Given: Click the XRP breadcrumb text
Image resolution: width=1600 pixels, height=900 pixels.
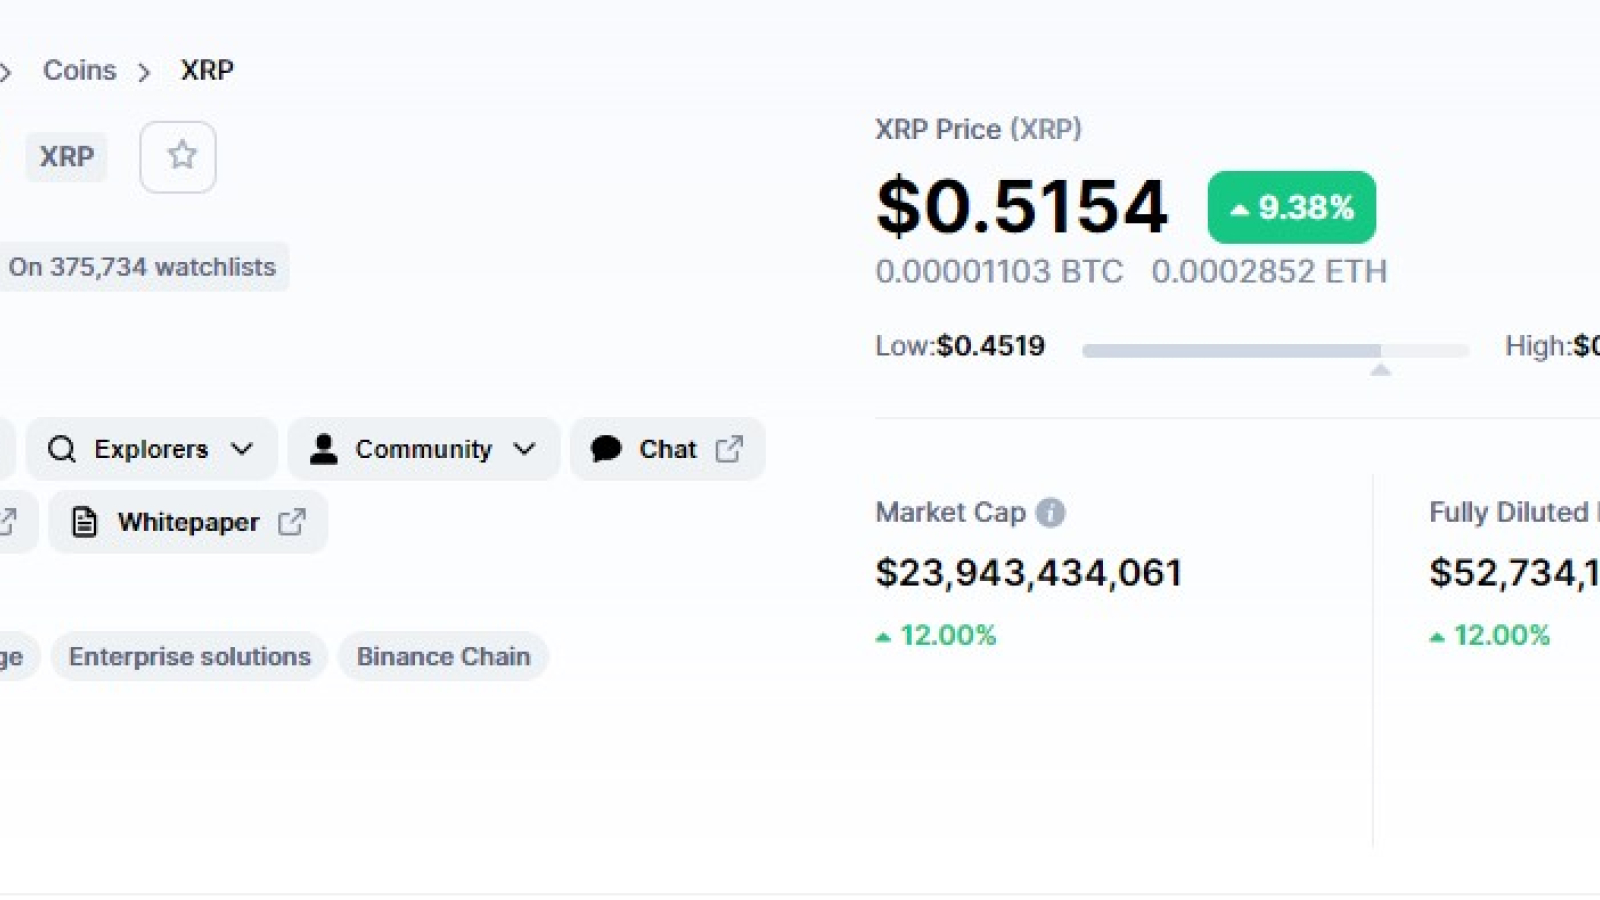Looking at the screenshot, I should pos(207,70).
